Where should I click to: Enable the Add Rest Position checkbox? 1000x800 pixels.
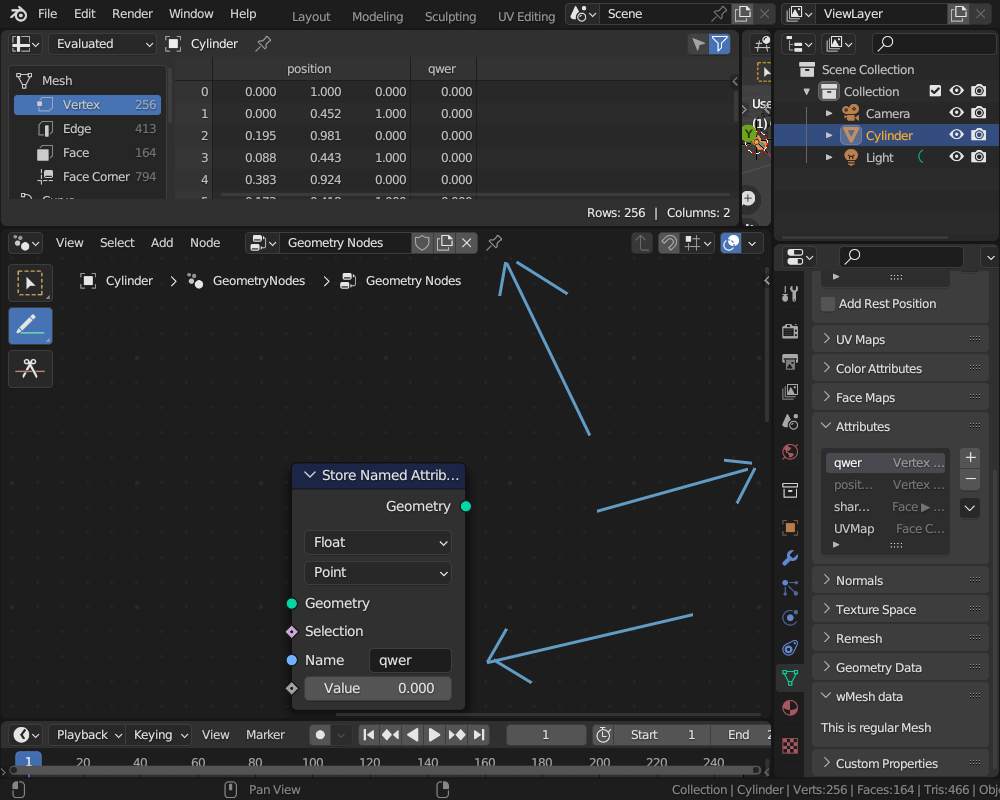click(828, 304)
